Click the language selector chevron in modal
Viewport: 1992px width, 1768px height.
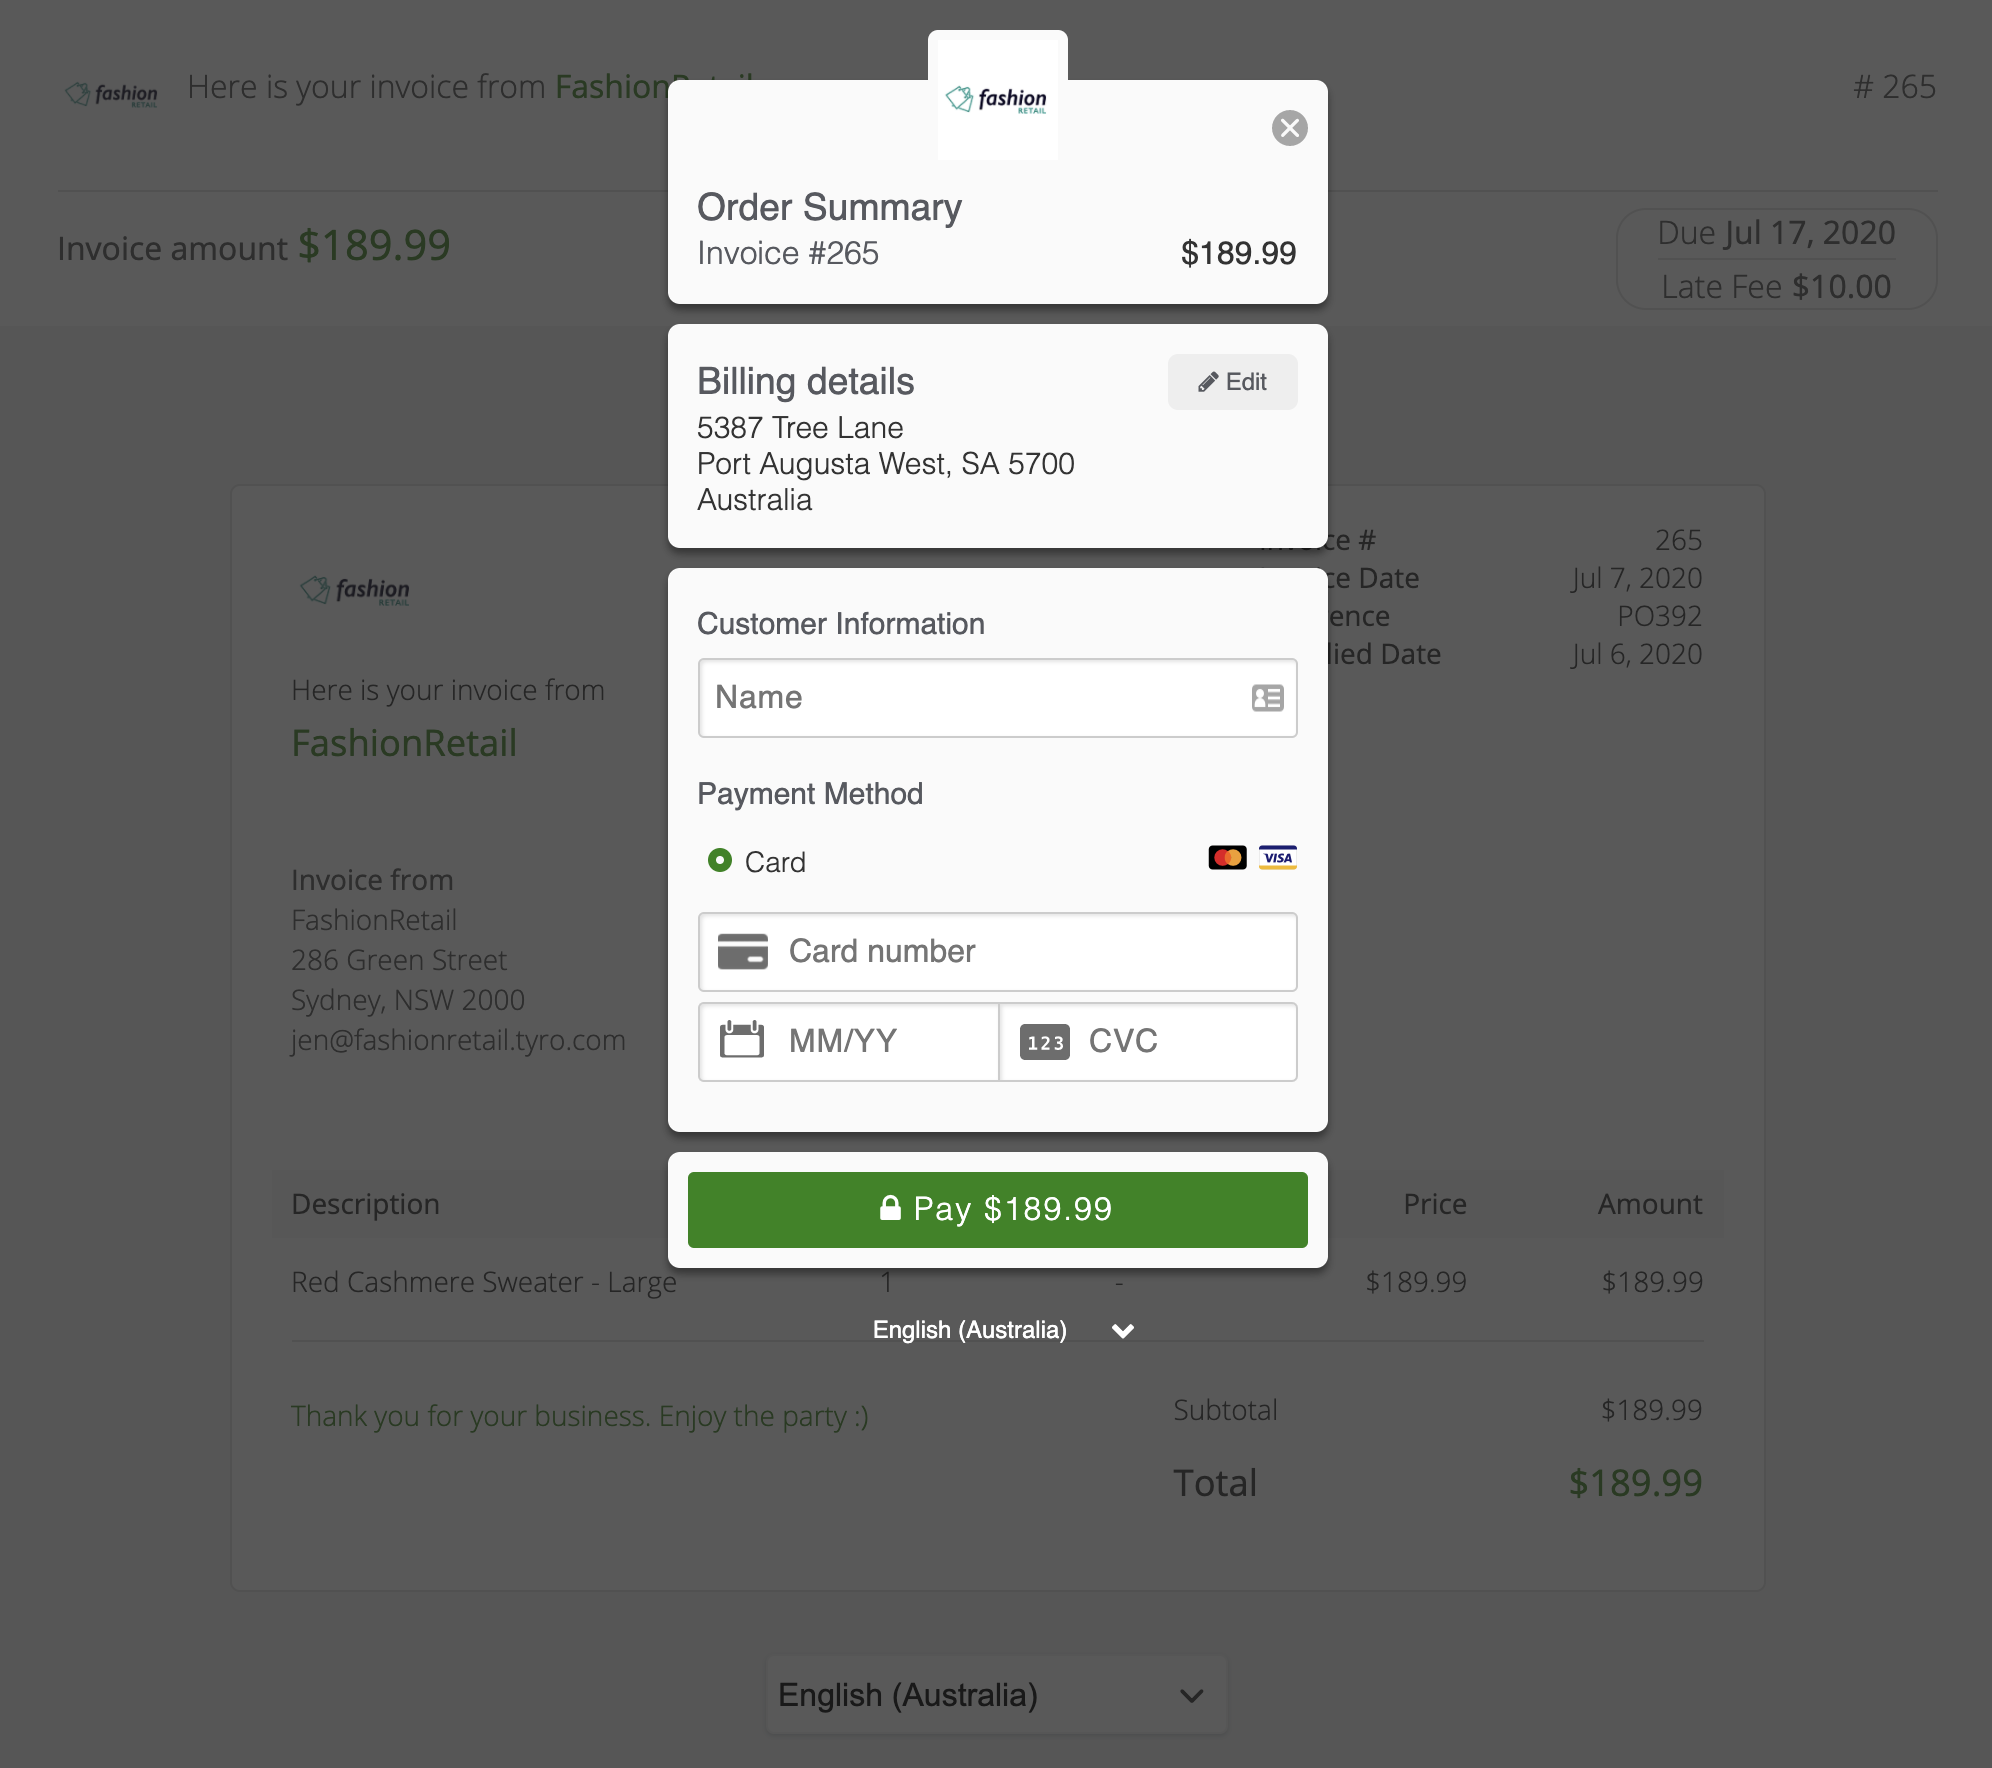coord(1120,1331)
